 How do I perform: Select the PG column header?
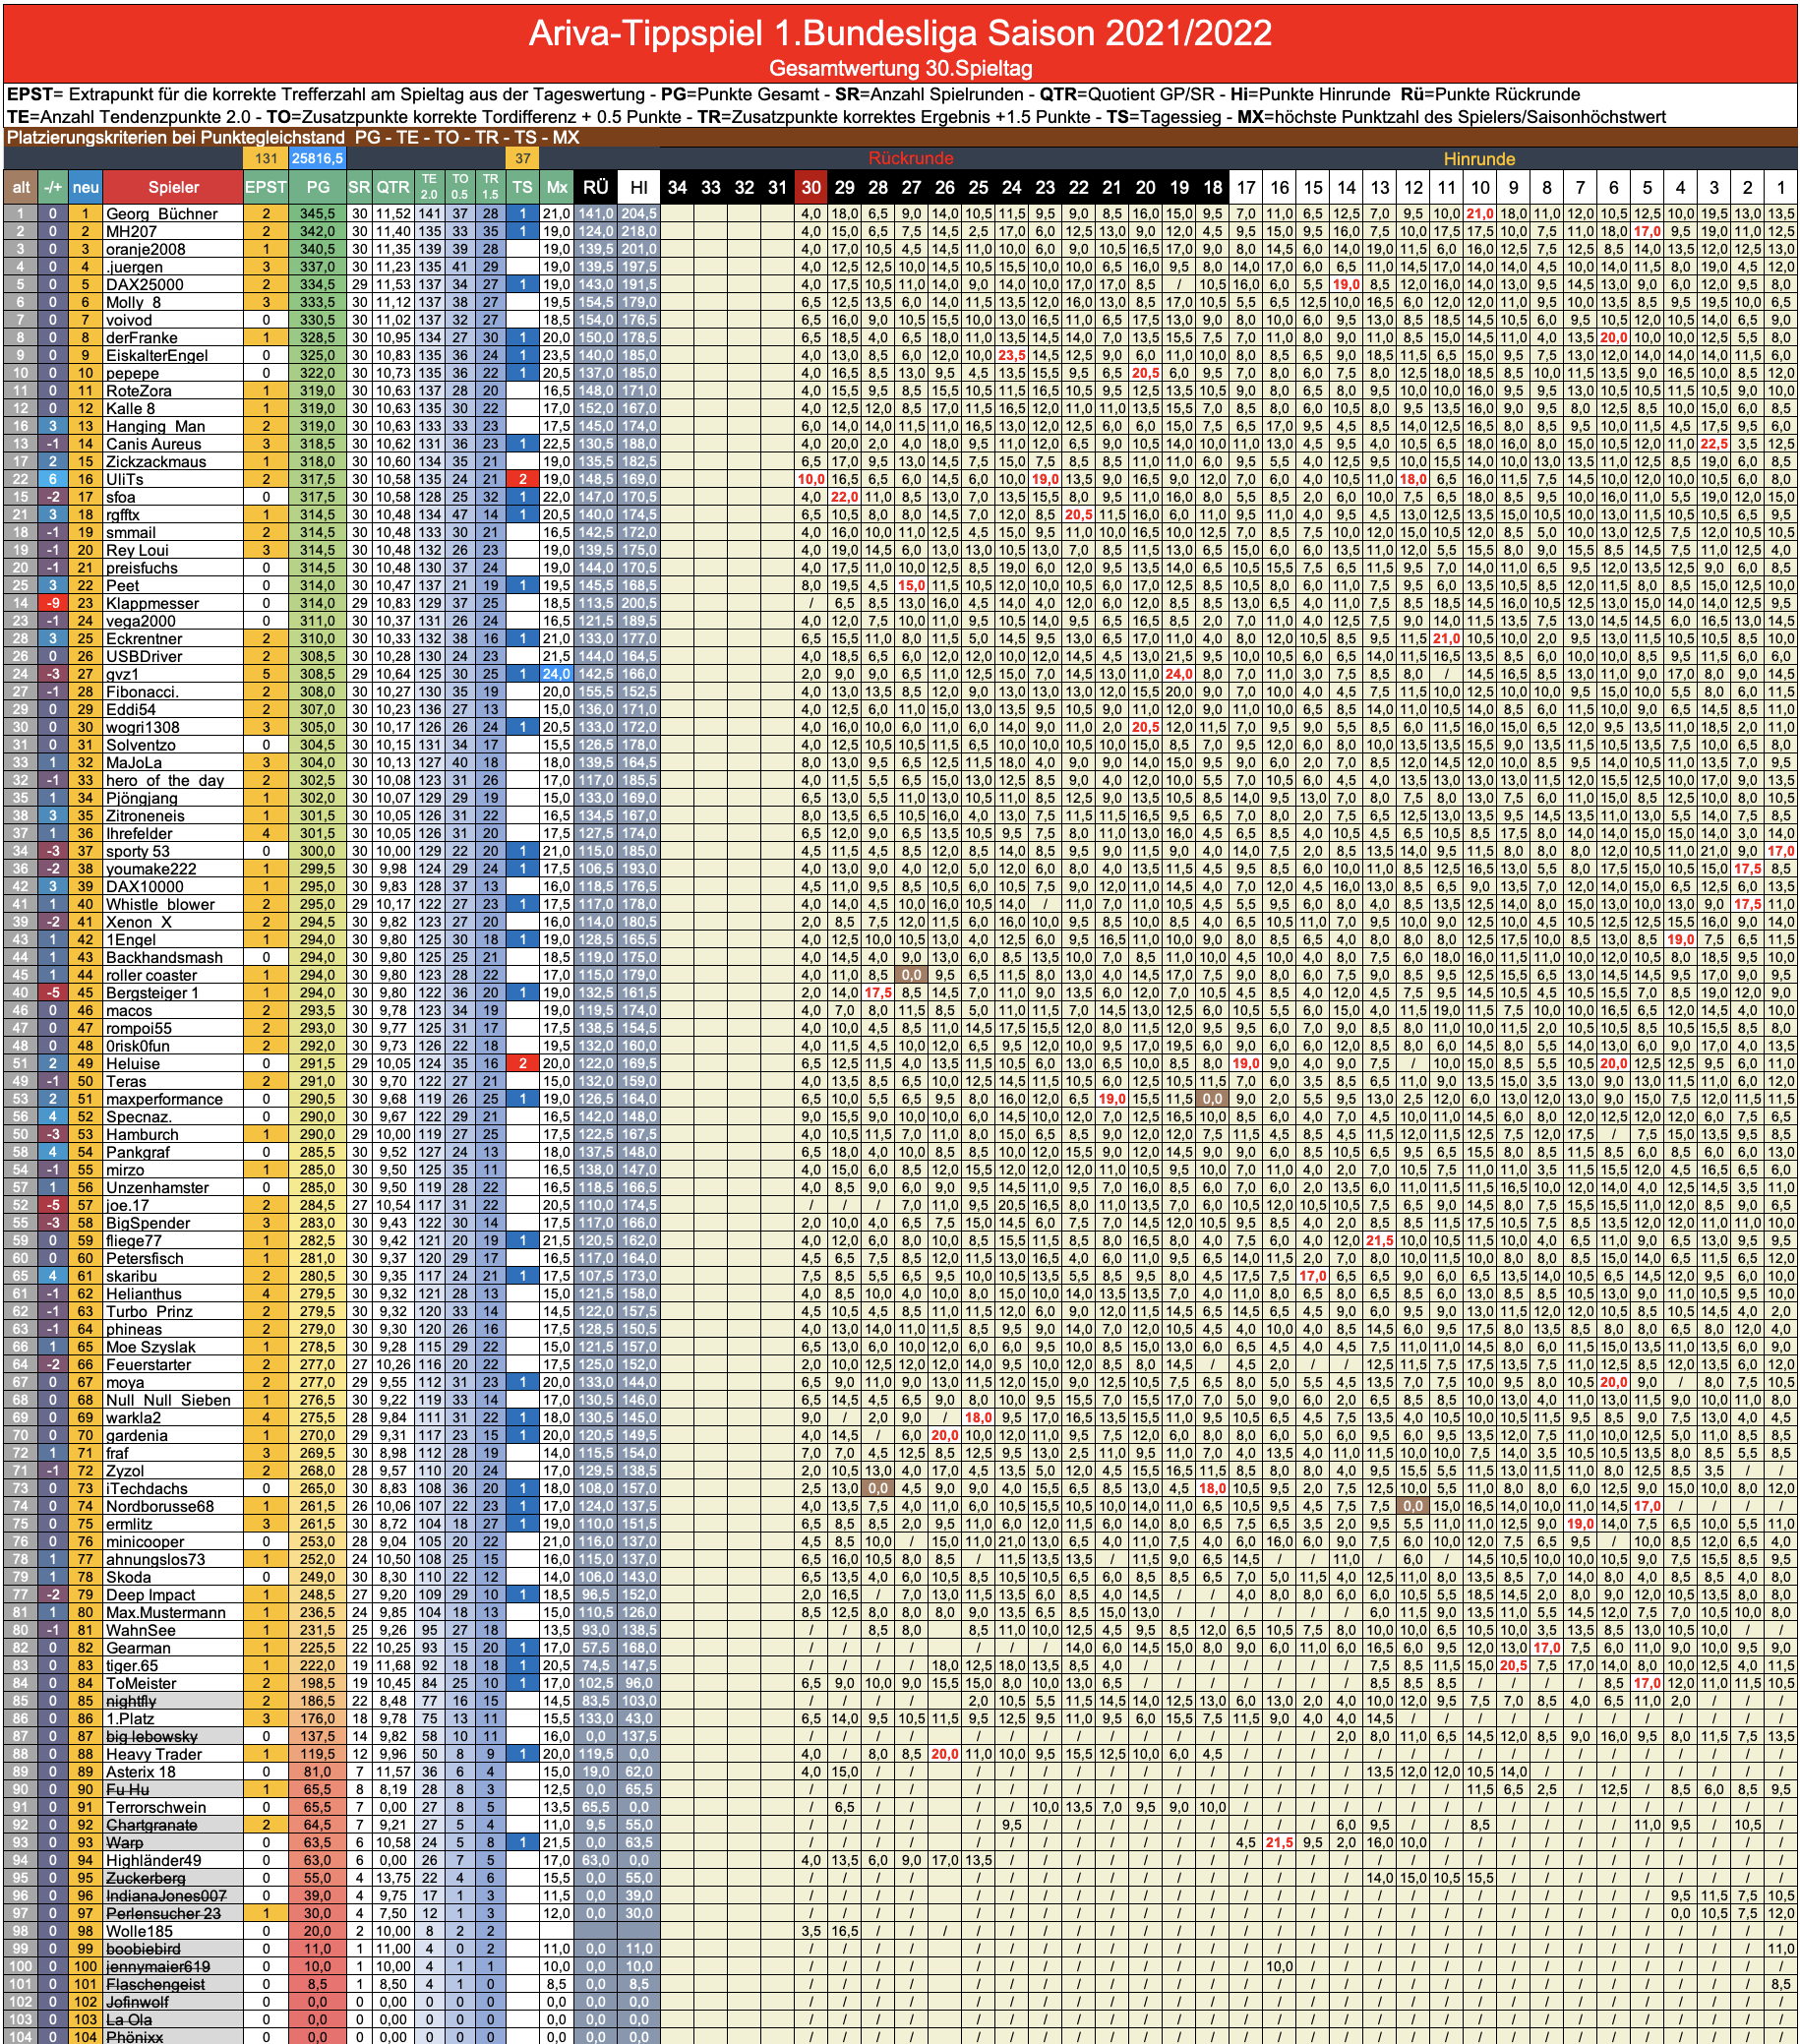pos(318,187)
